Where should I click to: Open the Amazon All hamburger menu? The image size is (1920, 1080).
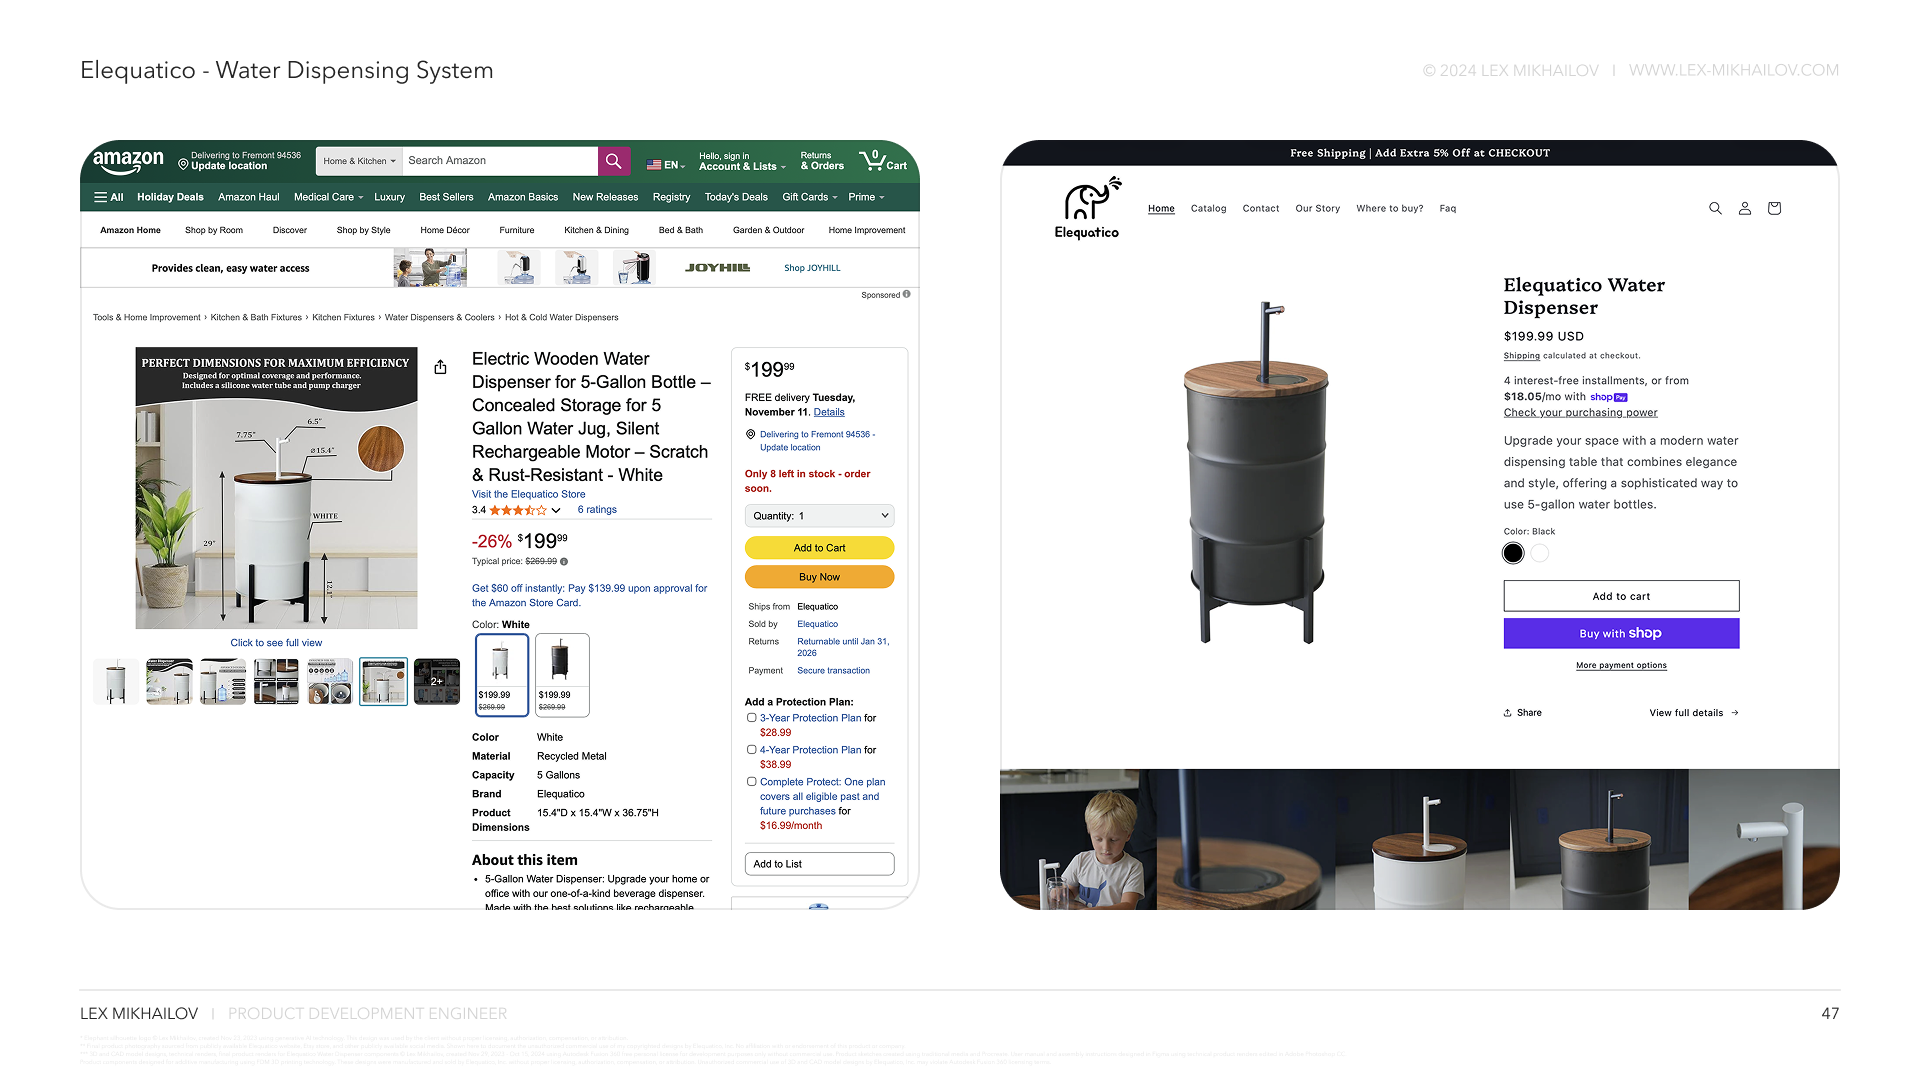coord(108,197)
